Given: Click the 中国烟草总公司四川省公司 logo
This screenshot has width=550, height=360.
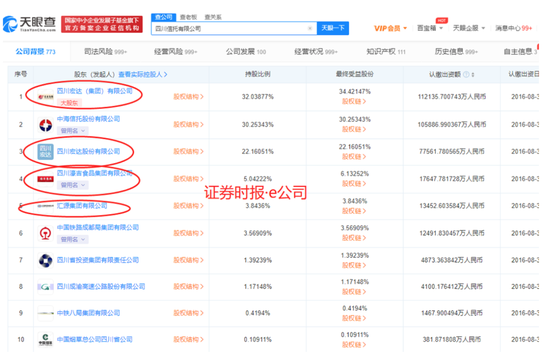Looking at the screenshot, I should (46, 339).
